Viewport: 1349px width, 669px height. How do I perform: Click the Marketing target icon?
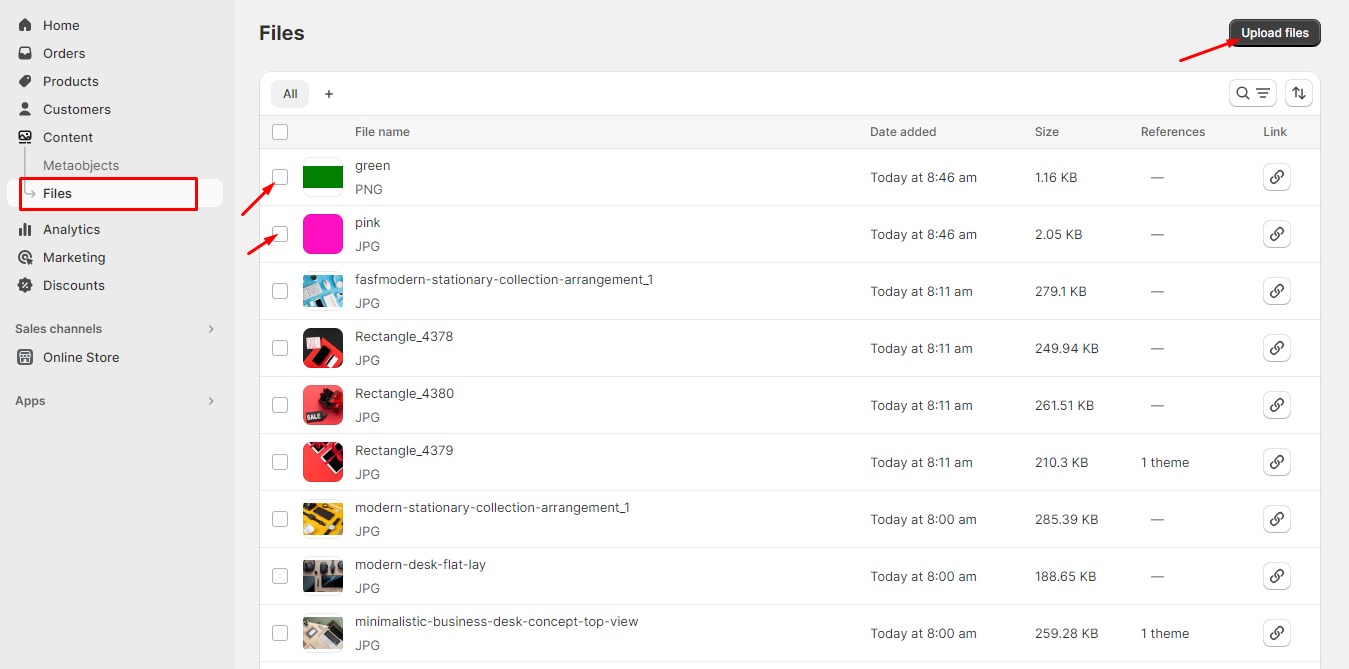(25, 257)
